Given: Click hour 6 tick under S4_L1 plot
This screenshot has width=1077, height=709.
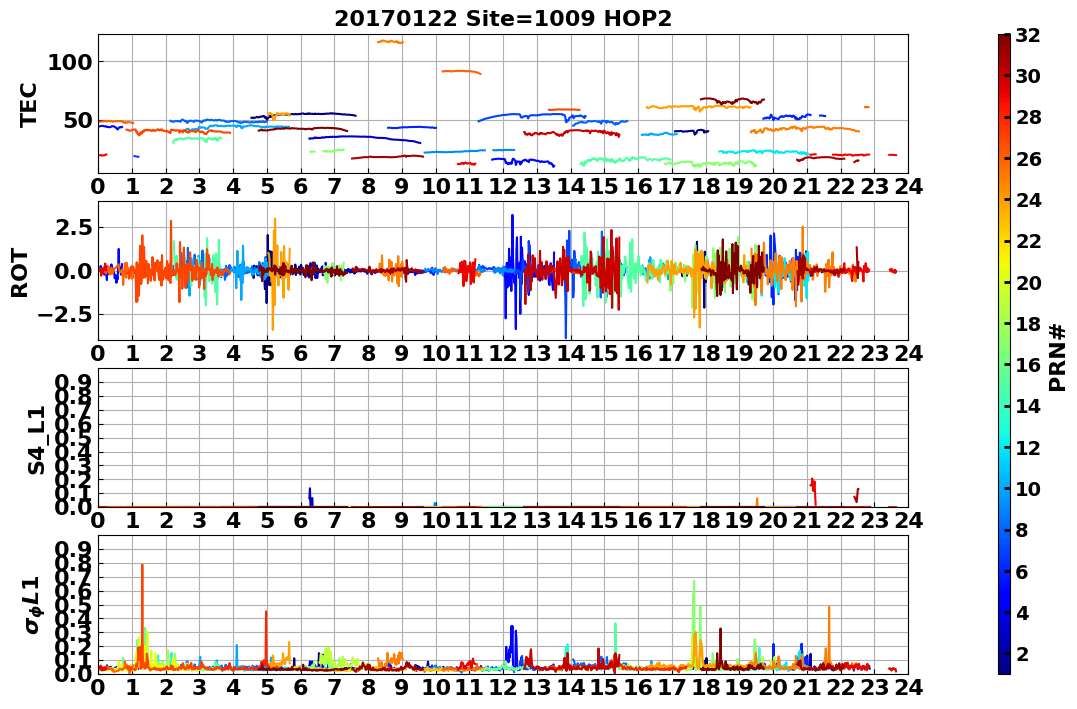Looking at the screenshot, I should coord(301,520).
